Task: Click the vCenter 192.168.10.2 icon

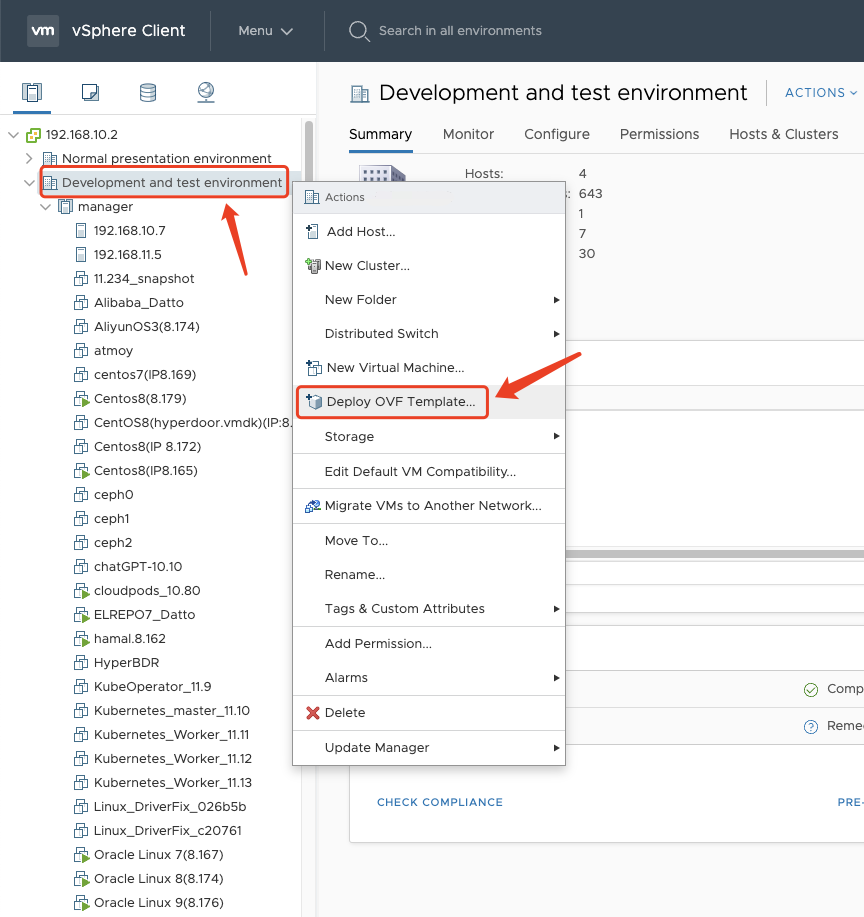Action: [x=33, y=135]
